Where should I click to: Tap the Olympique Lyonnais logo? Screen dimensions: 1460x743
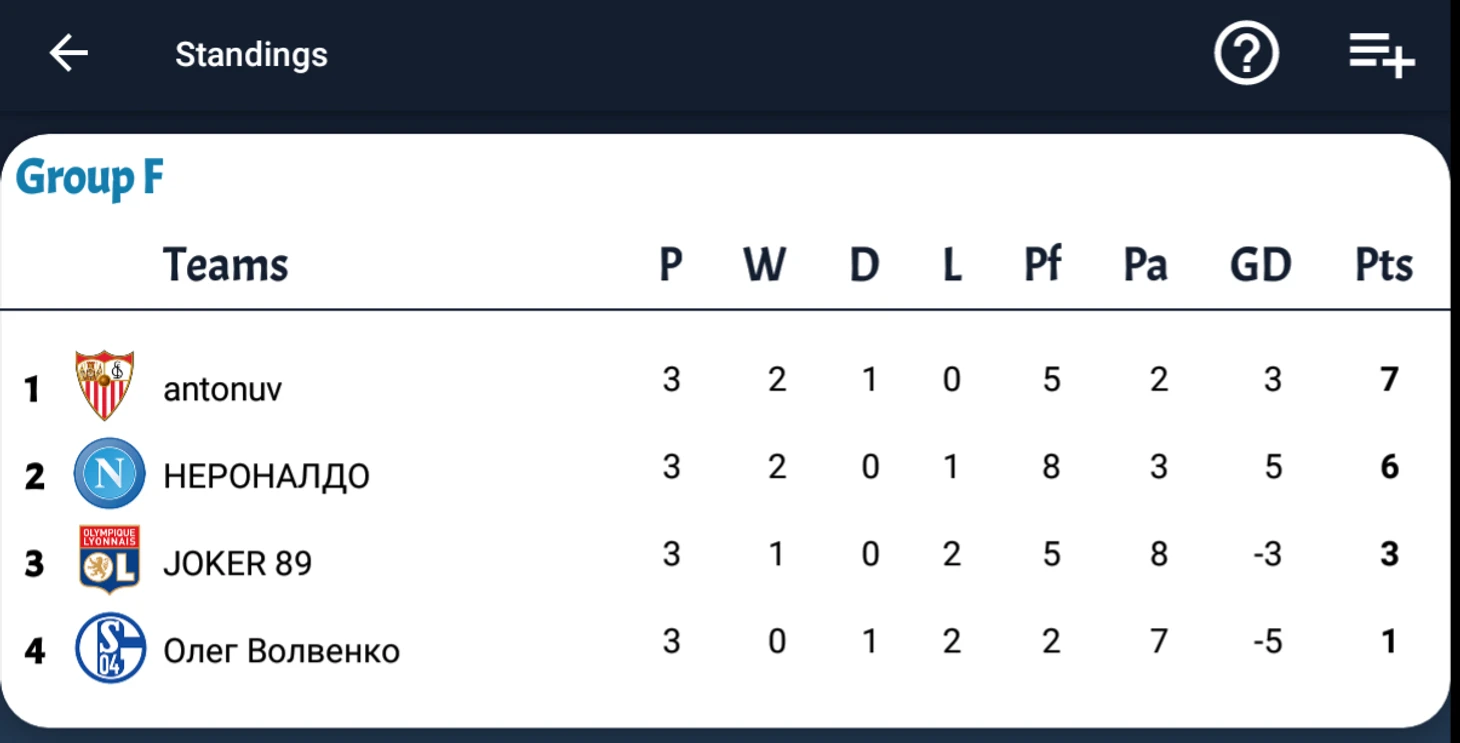109,559
